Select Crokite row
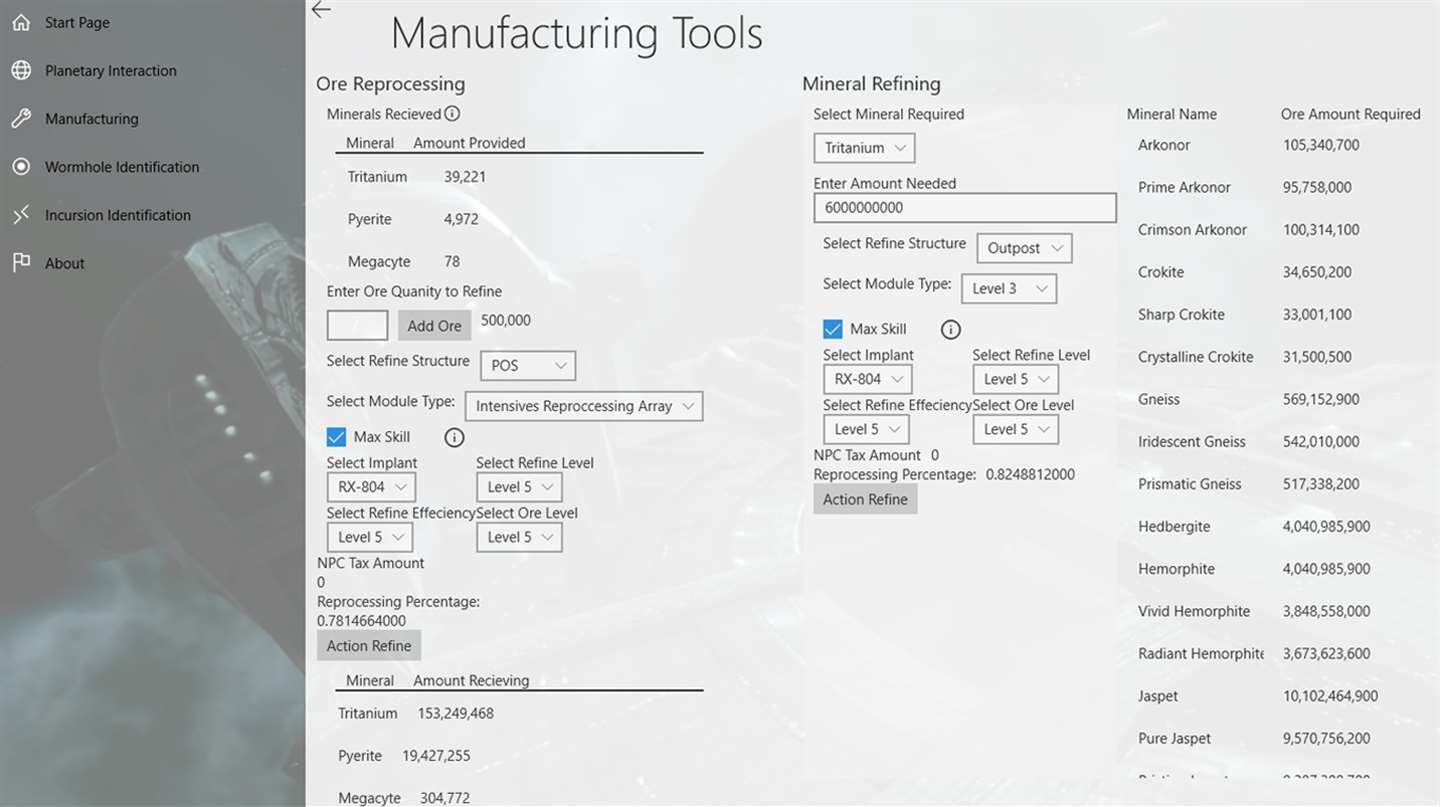 (1280, 272)
